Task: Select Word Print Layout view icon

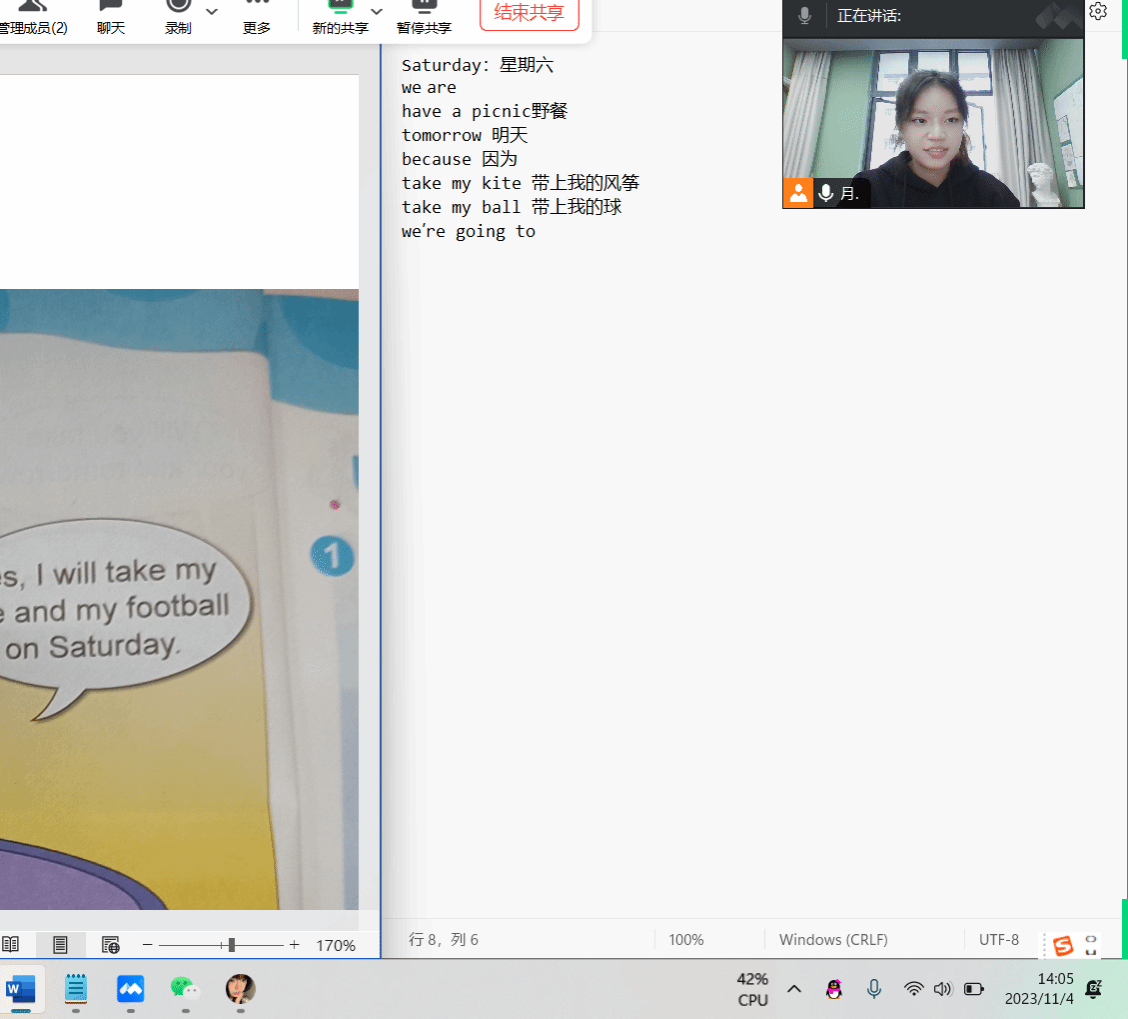Action: click(x=60, y=944)
